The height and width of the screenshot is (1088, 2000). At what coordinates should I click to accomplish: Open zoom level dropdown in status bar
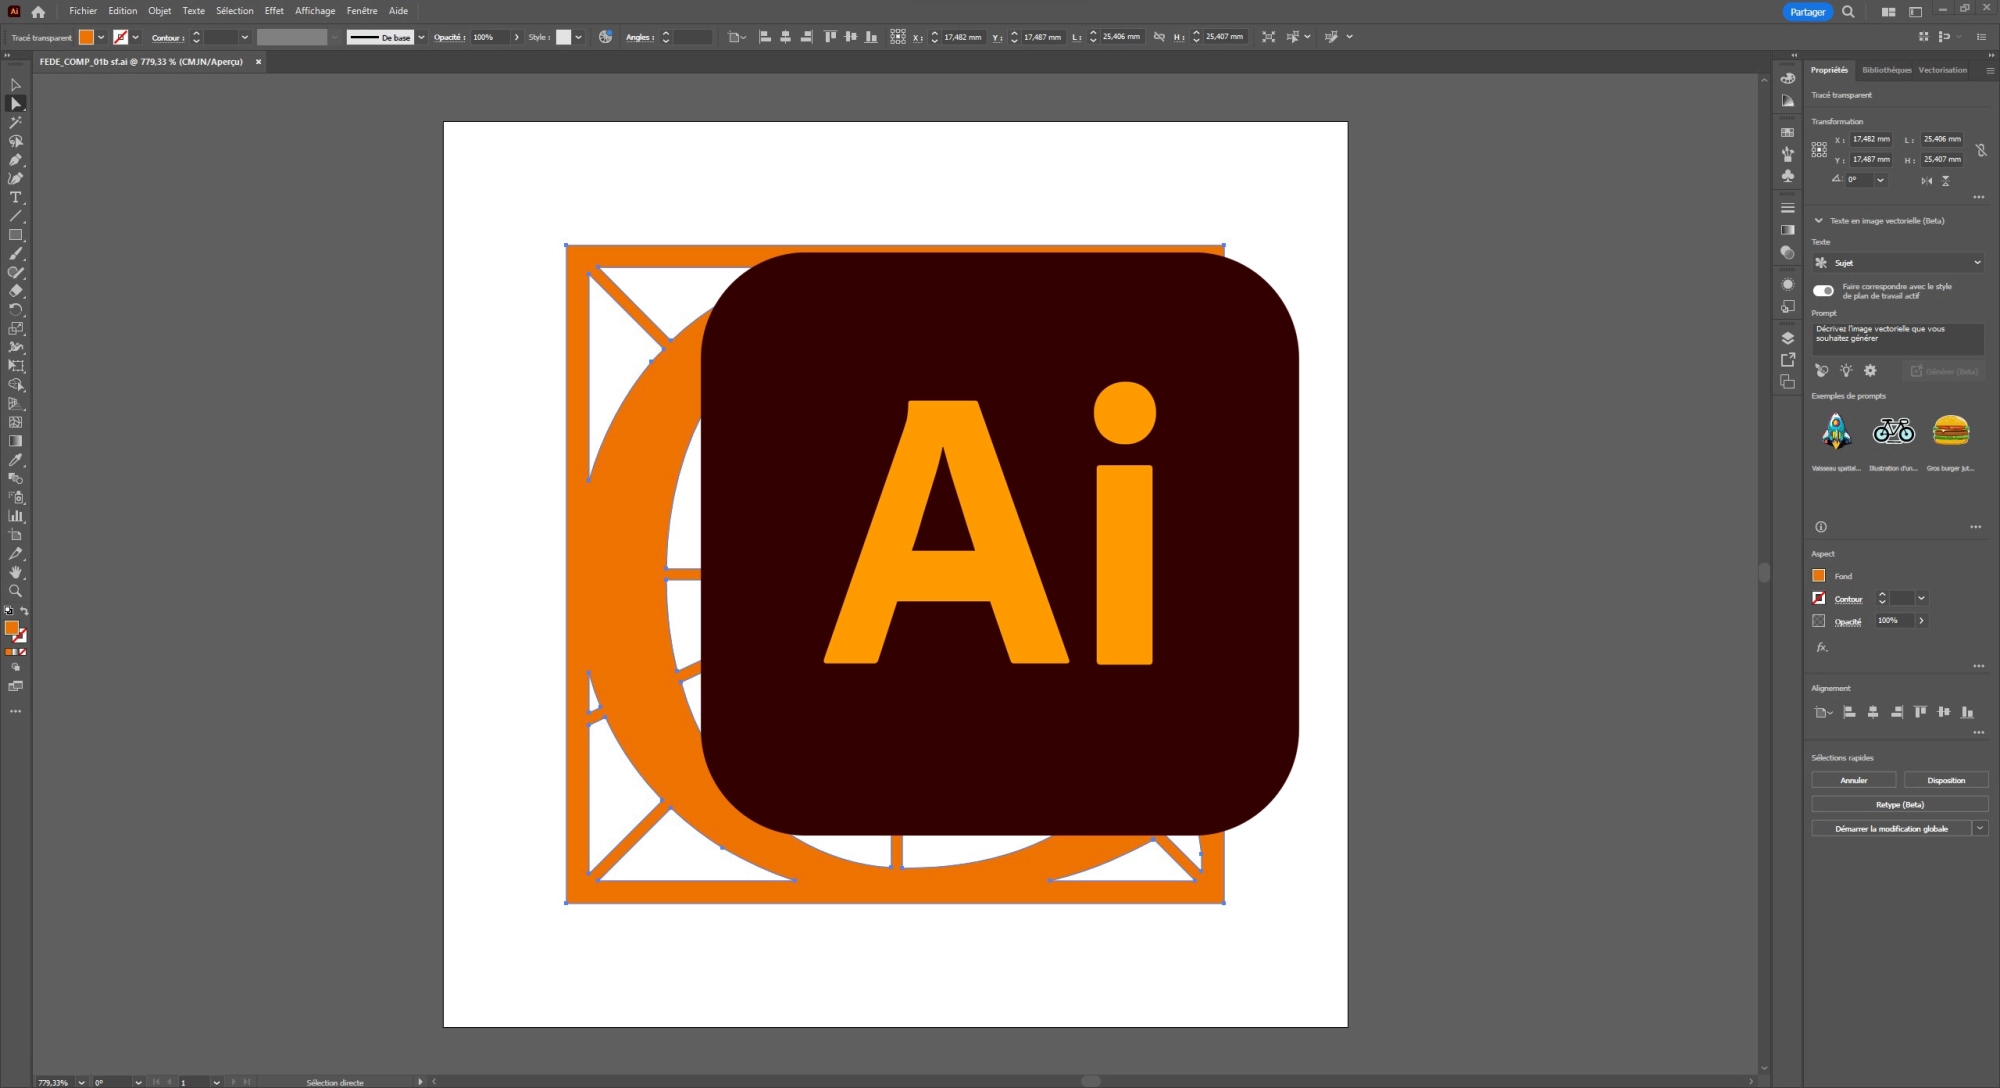coord(81,1082)
